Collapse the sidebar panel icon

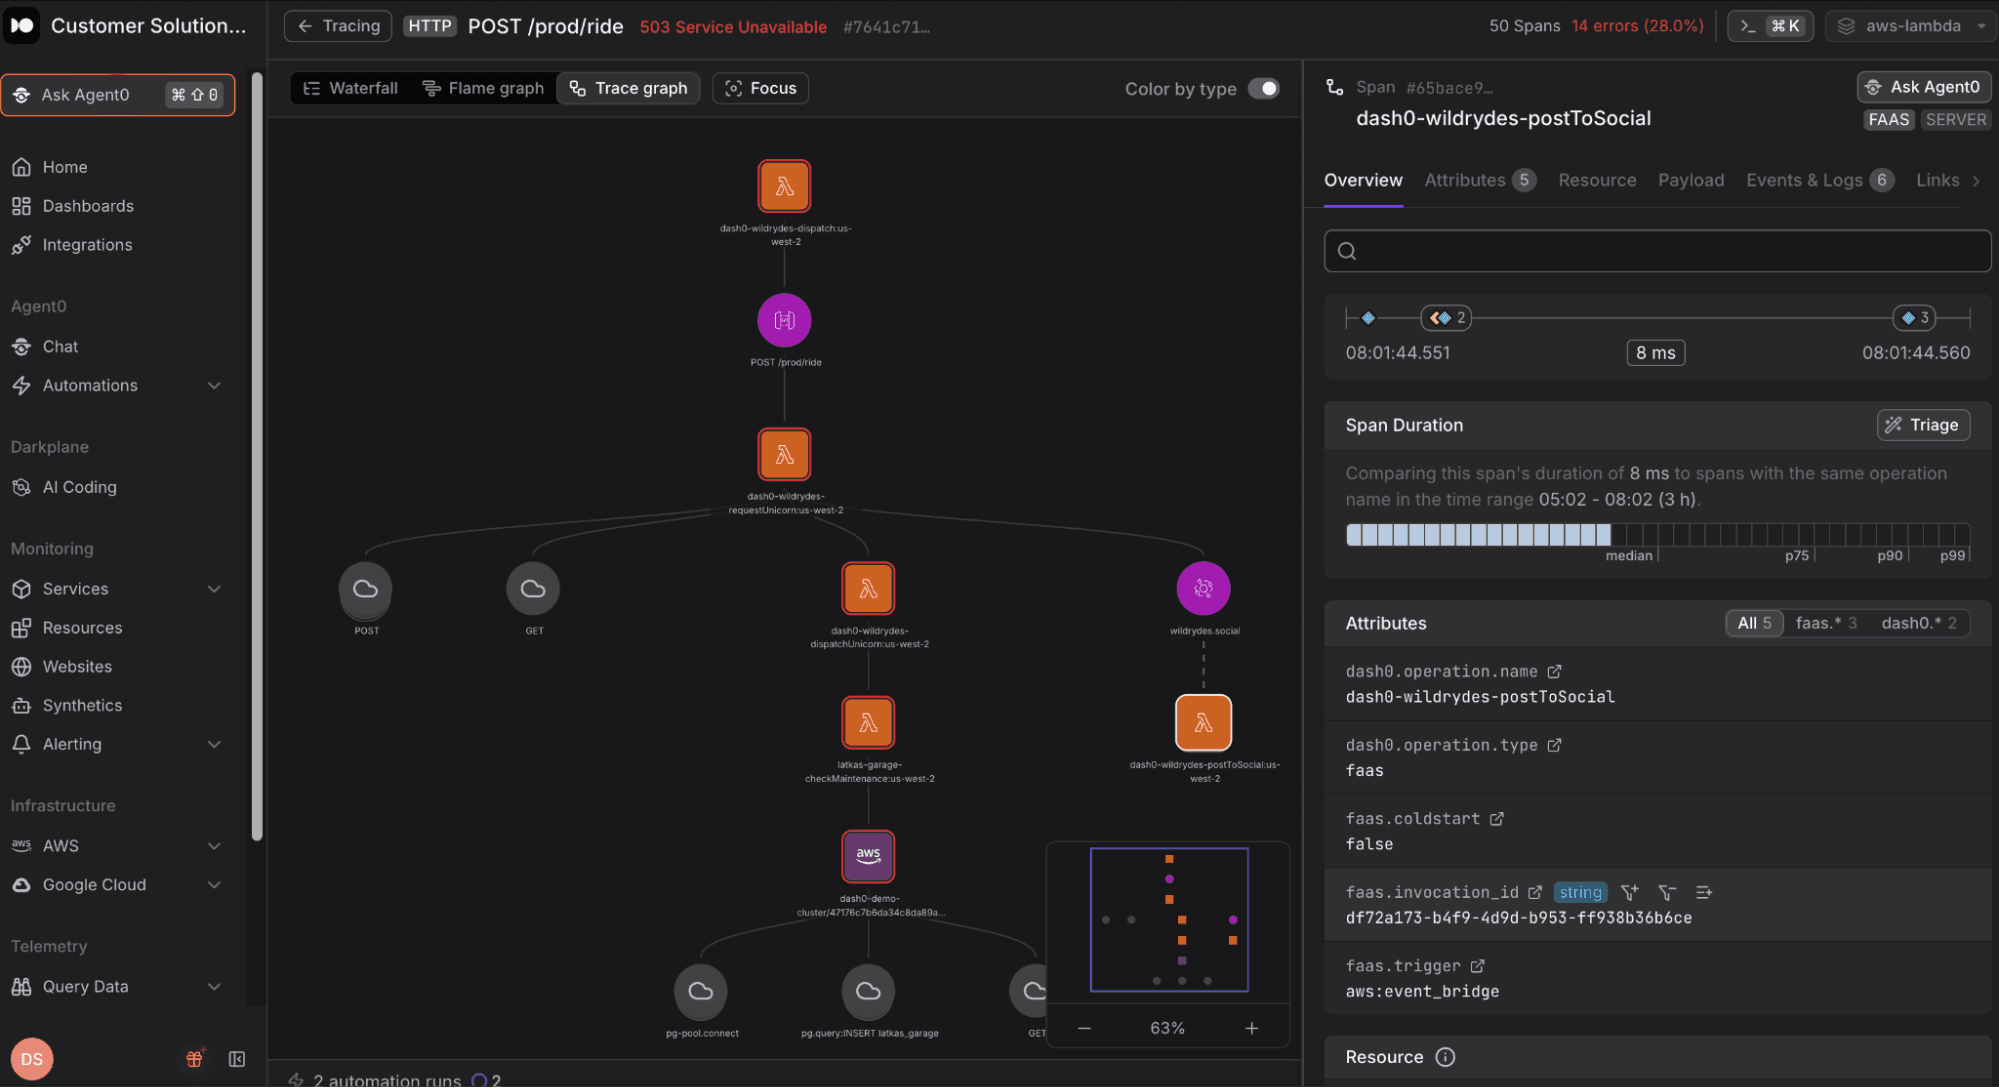237,1059
